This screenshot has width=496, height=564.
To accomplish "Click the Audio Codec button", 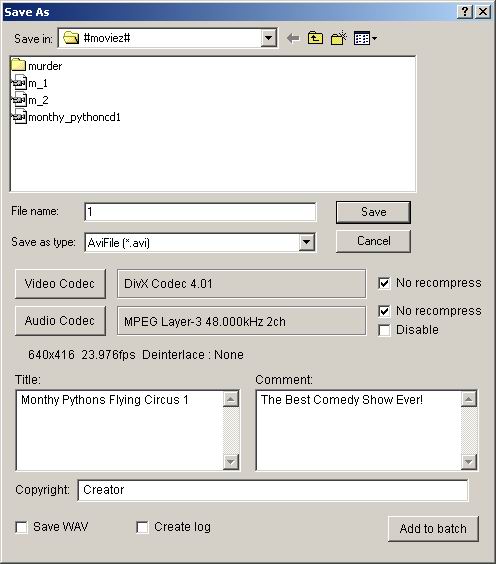I will [x=60, y=320].
